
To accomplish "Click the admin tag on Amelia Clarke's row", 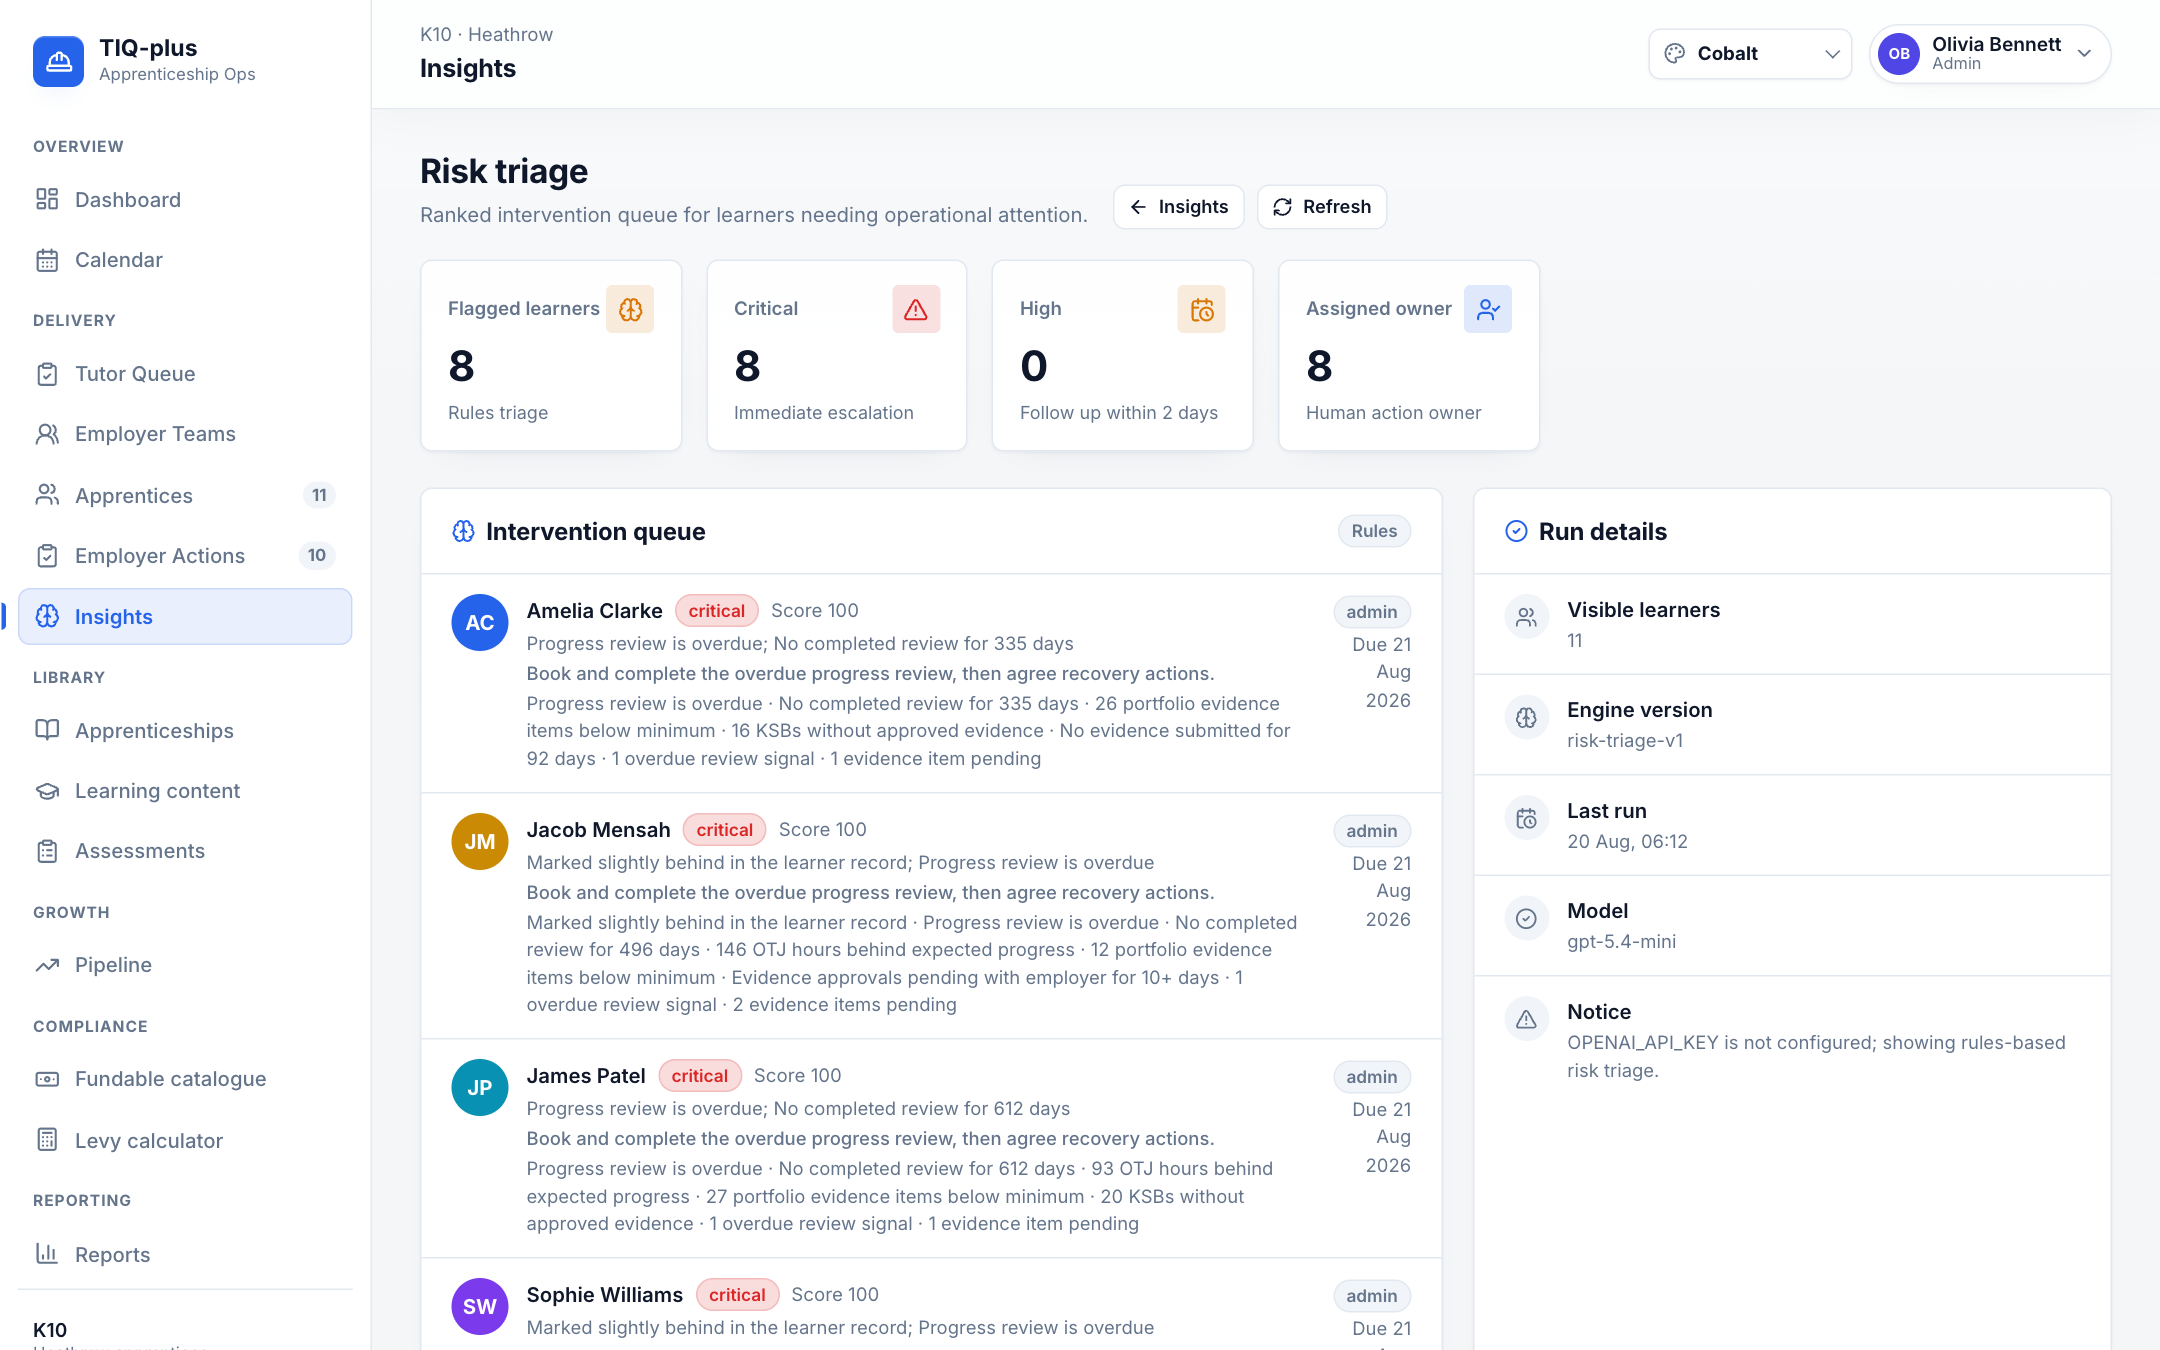I will (1371, 611).
